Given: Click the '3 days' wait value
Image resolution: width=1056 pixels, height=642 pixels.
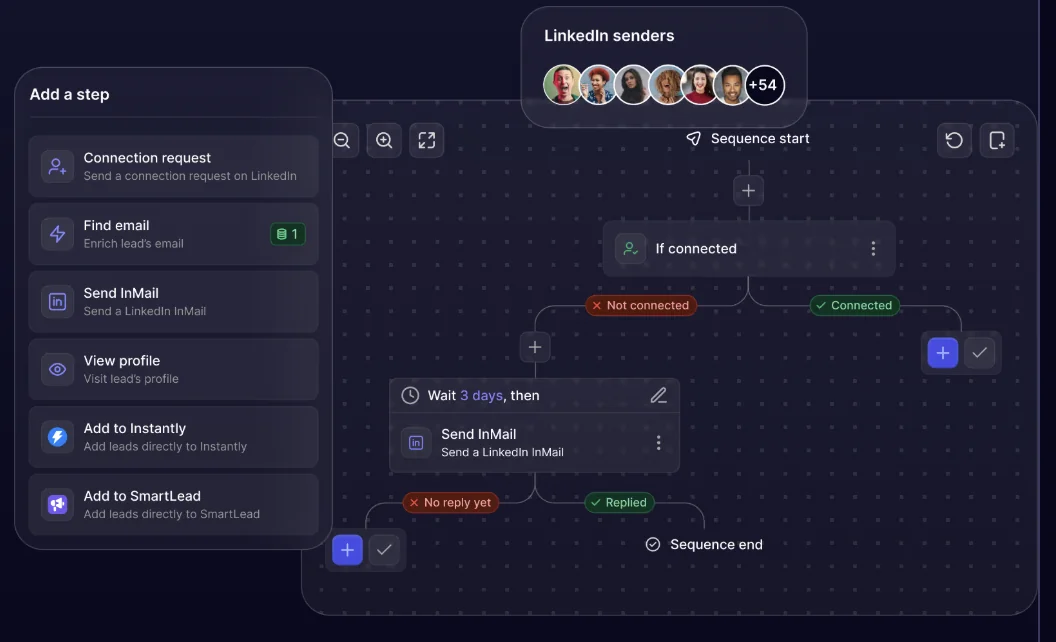Looking at the screenshot, I should (481, 395).
